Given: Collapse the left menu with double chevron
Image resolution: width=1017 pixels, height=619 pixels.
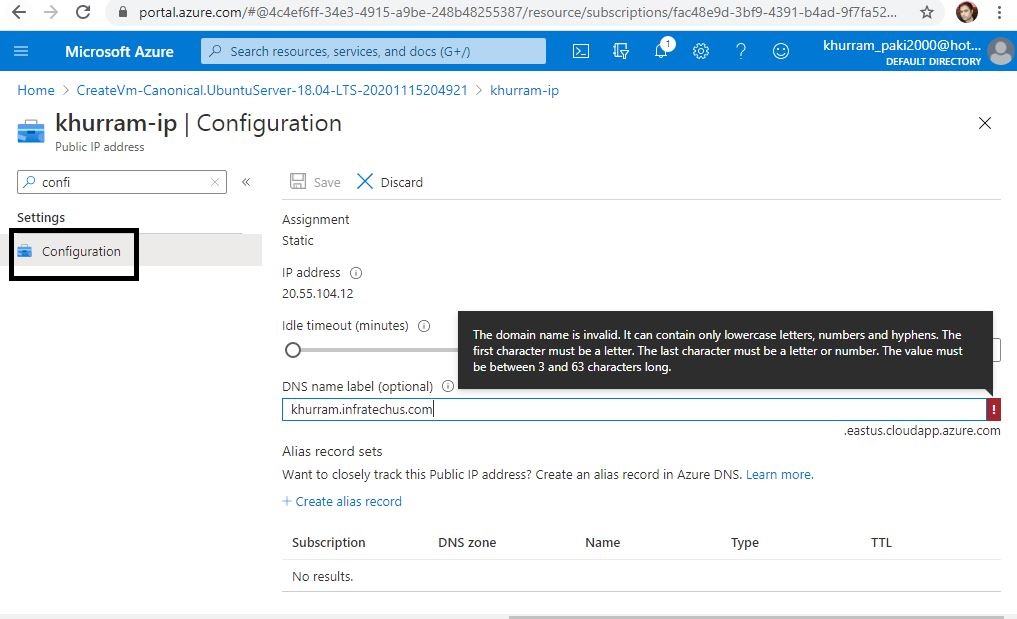Looking at the screenshot, I should 246,182.
